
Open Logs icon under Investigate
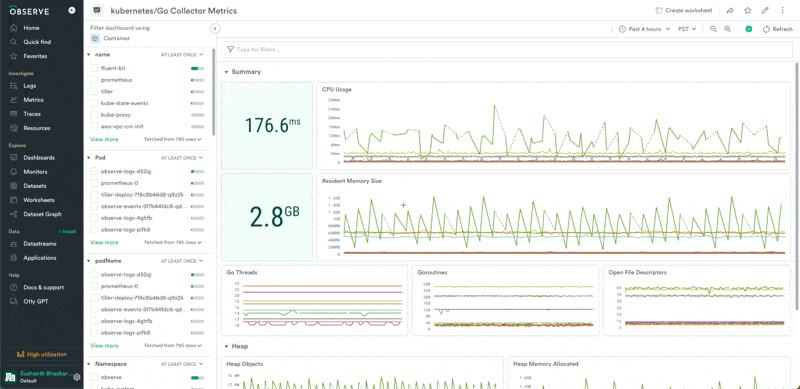coord(13,86)
